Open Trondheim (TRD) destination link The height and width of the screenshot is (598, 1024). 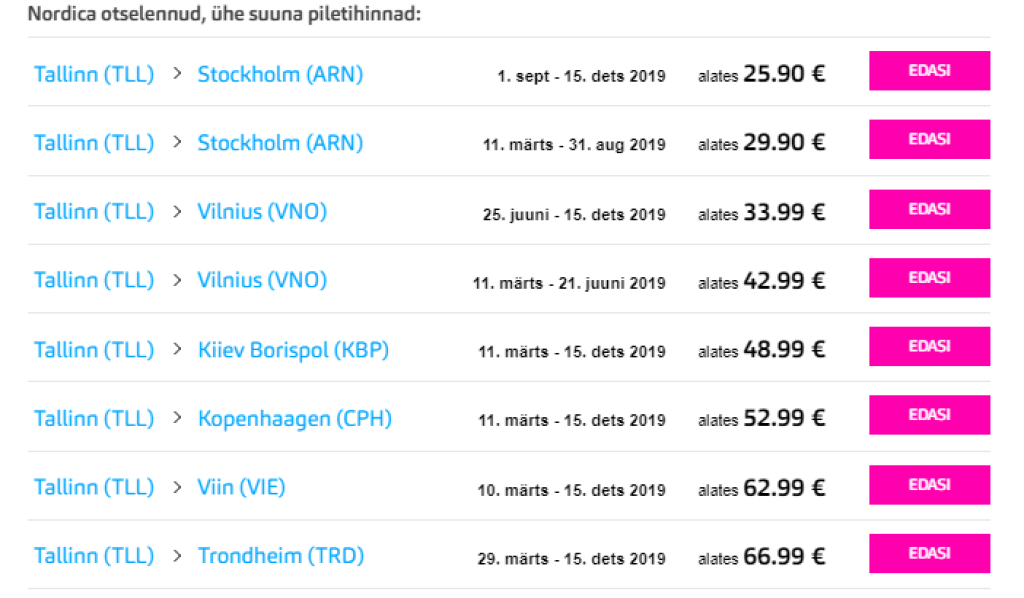280,556
